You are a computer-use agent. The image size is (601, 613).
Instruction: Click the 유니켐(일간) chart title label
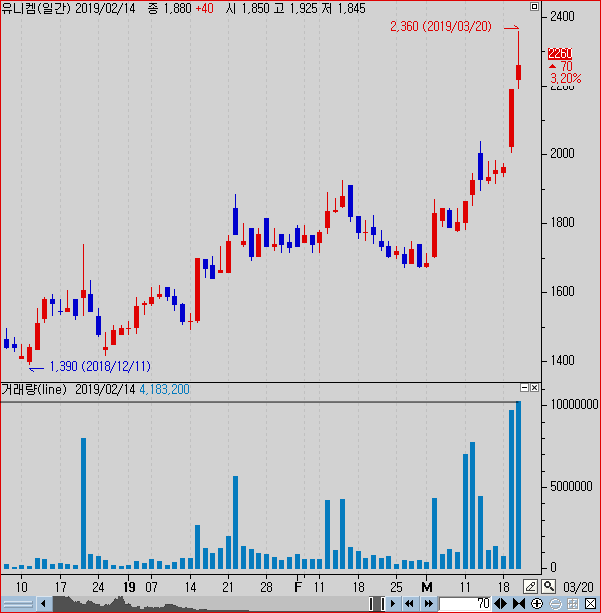pos(35,8)
